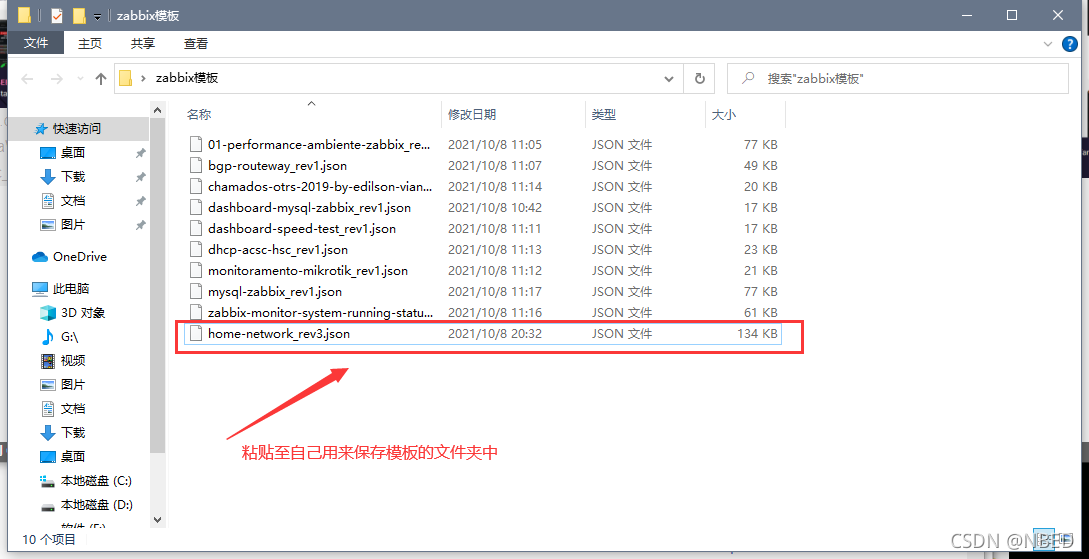The width and height of the screenshot is (1089, 559).
Task: Select file bgp-routeway_rev1.json
Action: coord(277,165)
